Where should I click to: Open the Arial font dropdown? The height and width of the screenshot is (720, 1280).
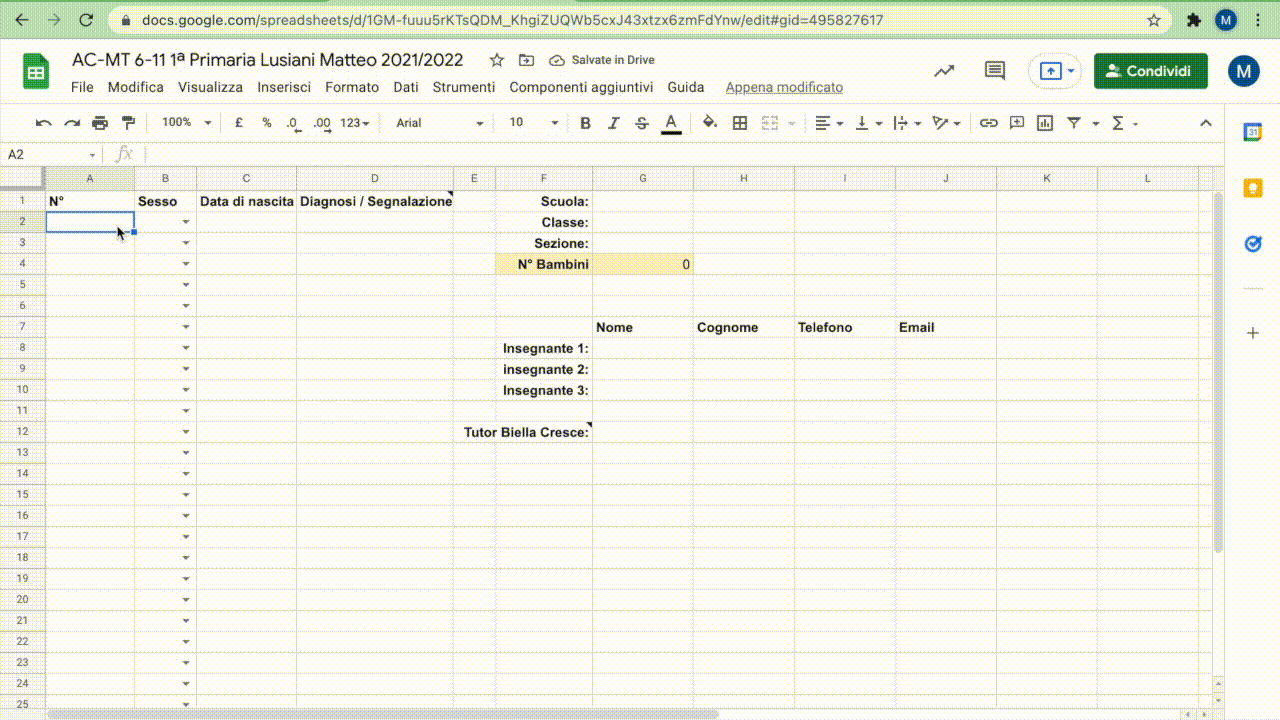click(439, 123)
